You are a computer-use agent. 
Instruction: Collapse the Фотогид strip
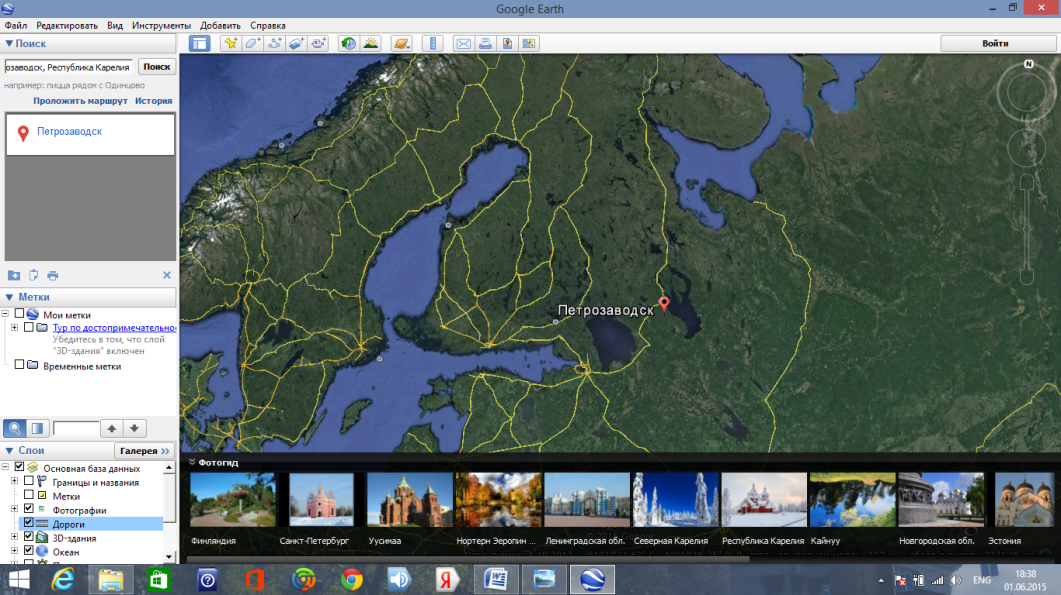point(192,462)
